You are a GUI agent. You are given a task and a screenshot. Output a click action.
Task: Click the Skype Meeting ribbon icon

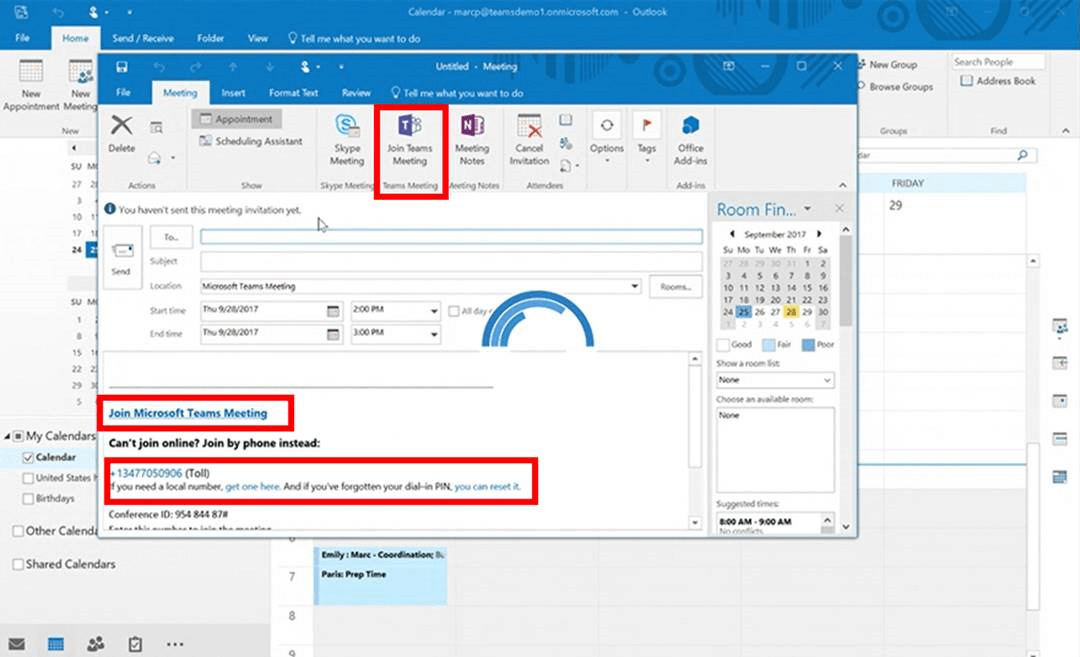click(347, 128)
